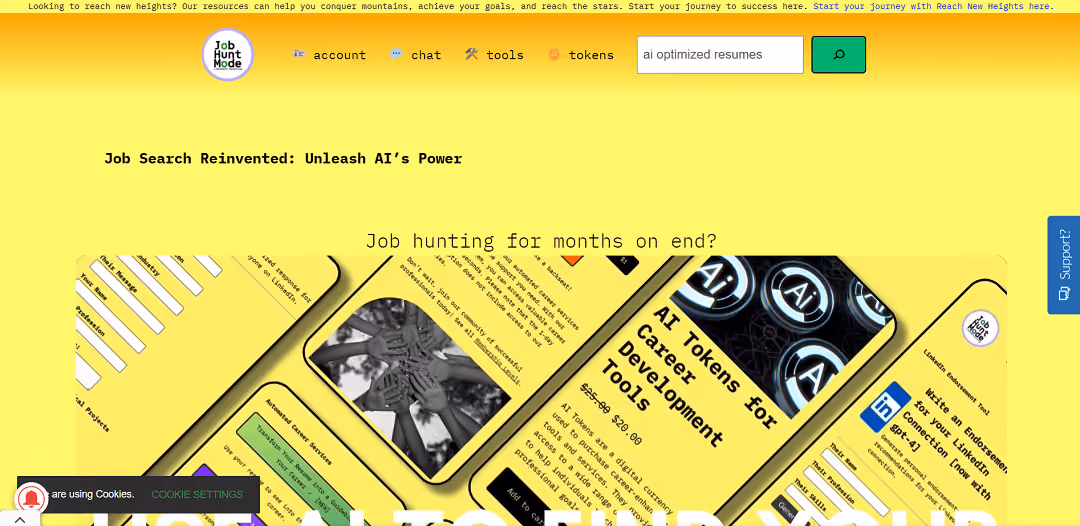The width and height of the screenshot is (1080, 526).
Task: Focus the search field with 'ai optimized resumes'
Action: pyautogui.click(x=720, y=54)
